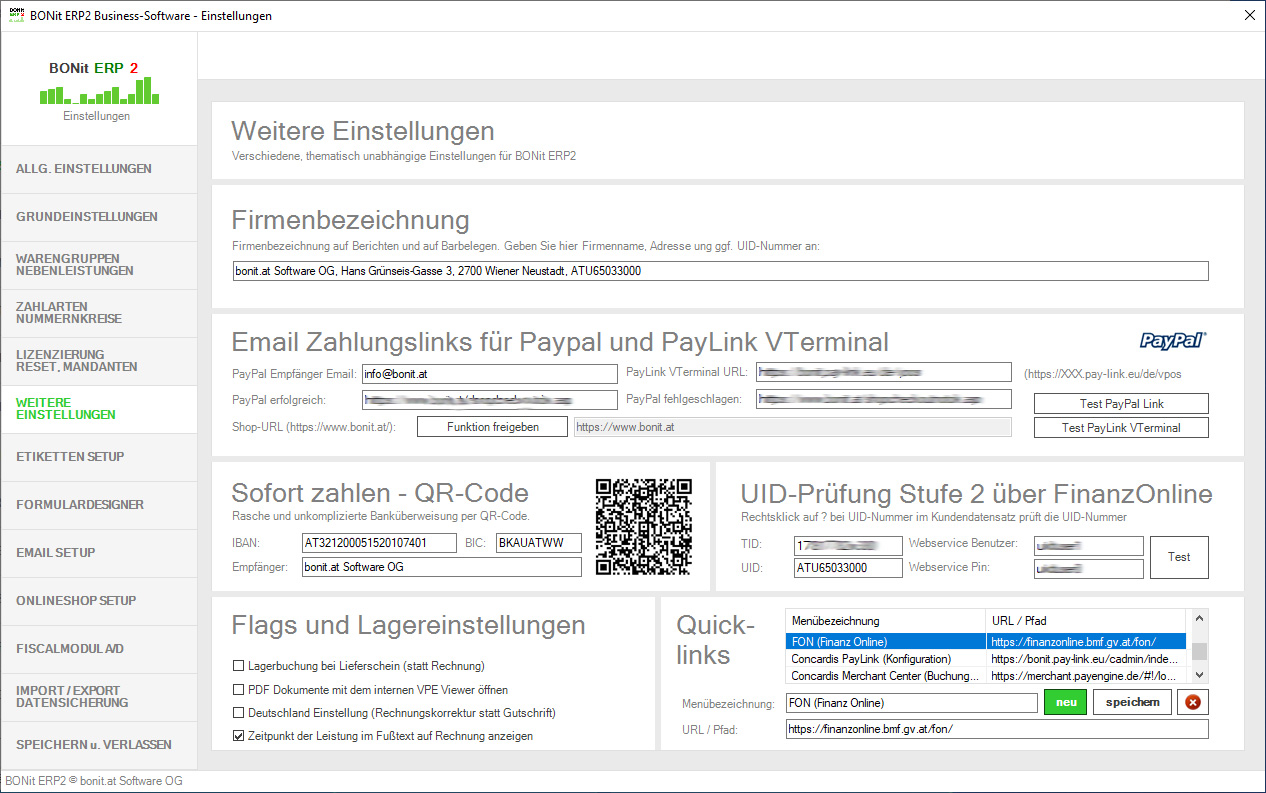Open WARENGRUPPEN NEBENLEISTUNGEN settings
The width and height of the screenshot is (1266, 793).
[99, 265]
